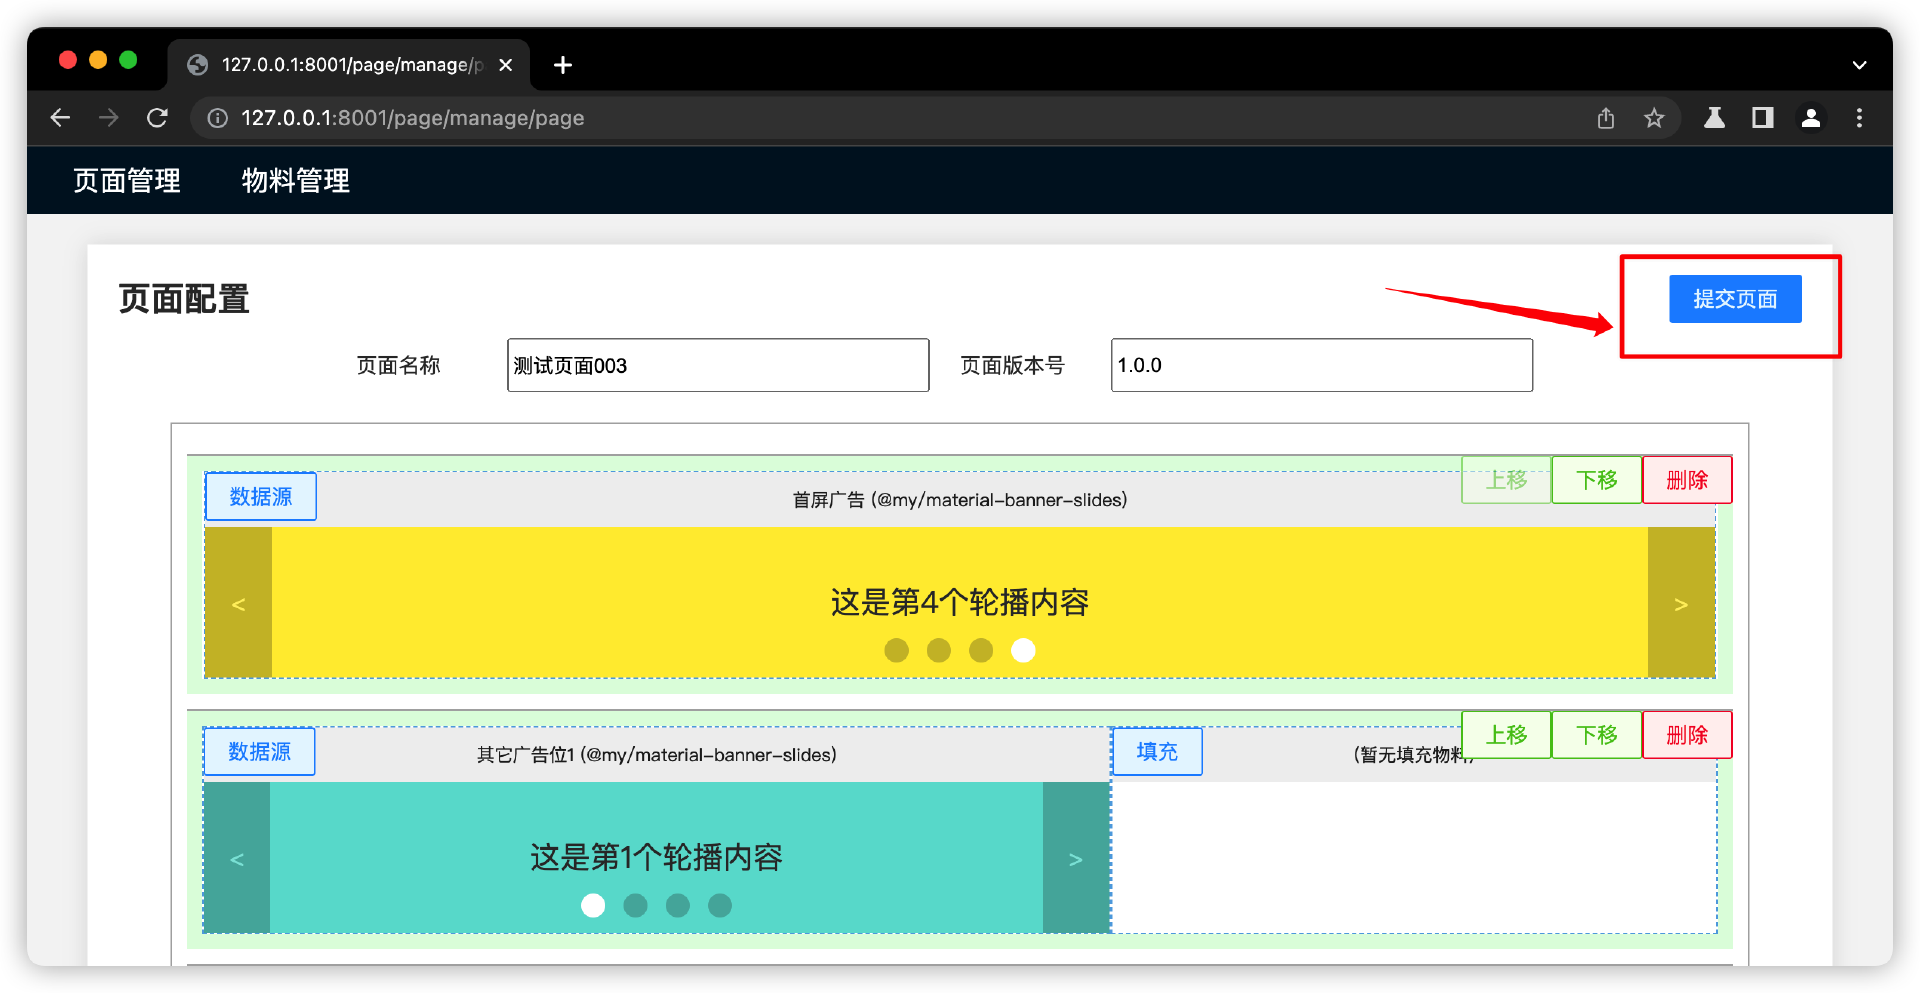Image resolution: width=1920 pixels, height=993 pixels.
Task: Select fourth dot of yellow banner carousel
Action: pos(1023,651)
